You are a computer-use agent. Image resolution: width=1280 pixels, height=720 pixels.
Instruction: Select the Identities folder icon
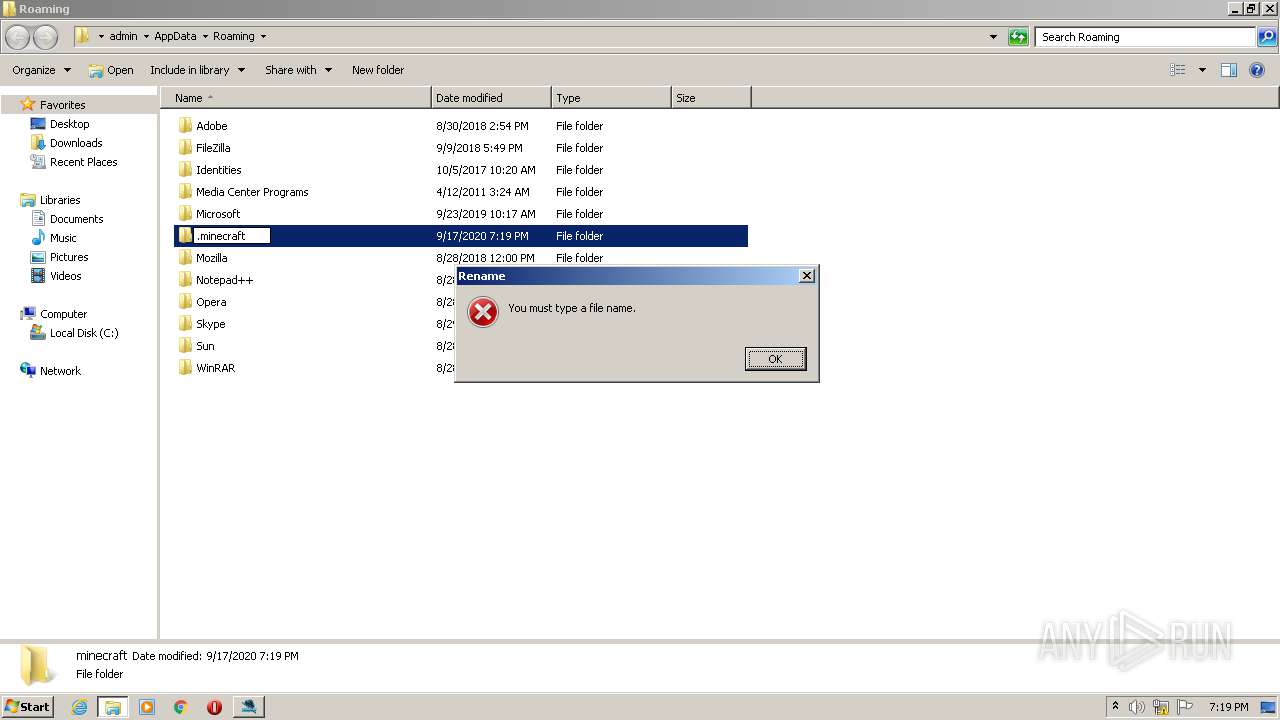[x=185, y=170]
